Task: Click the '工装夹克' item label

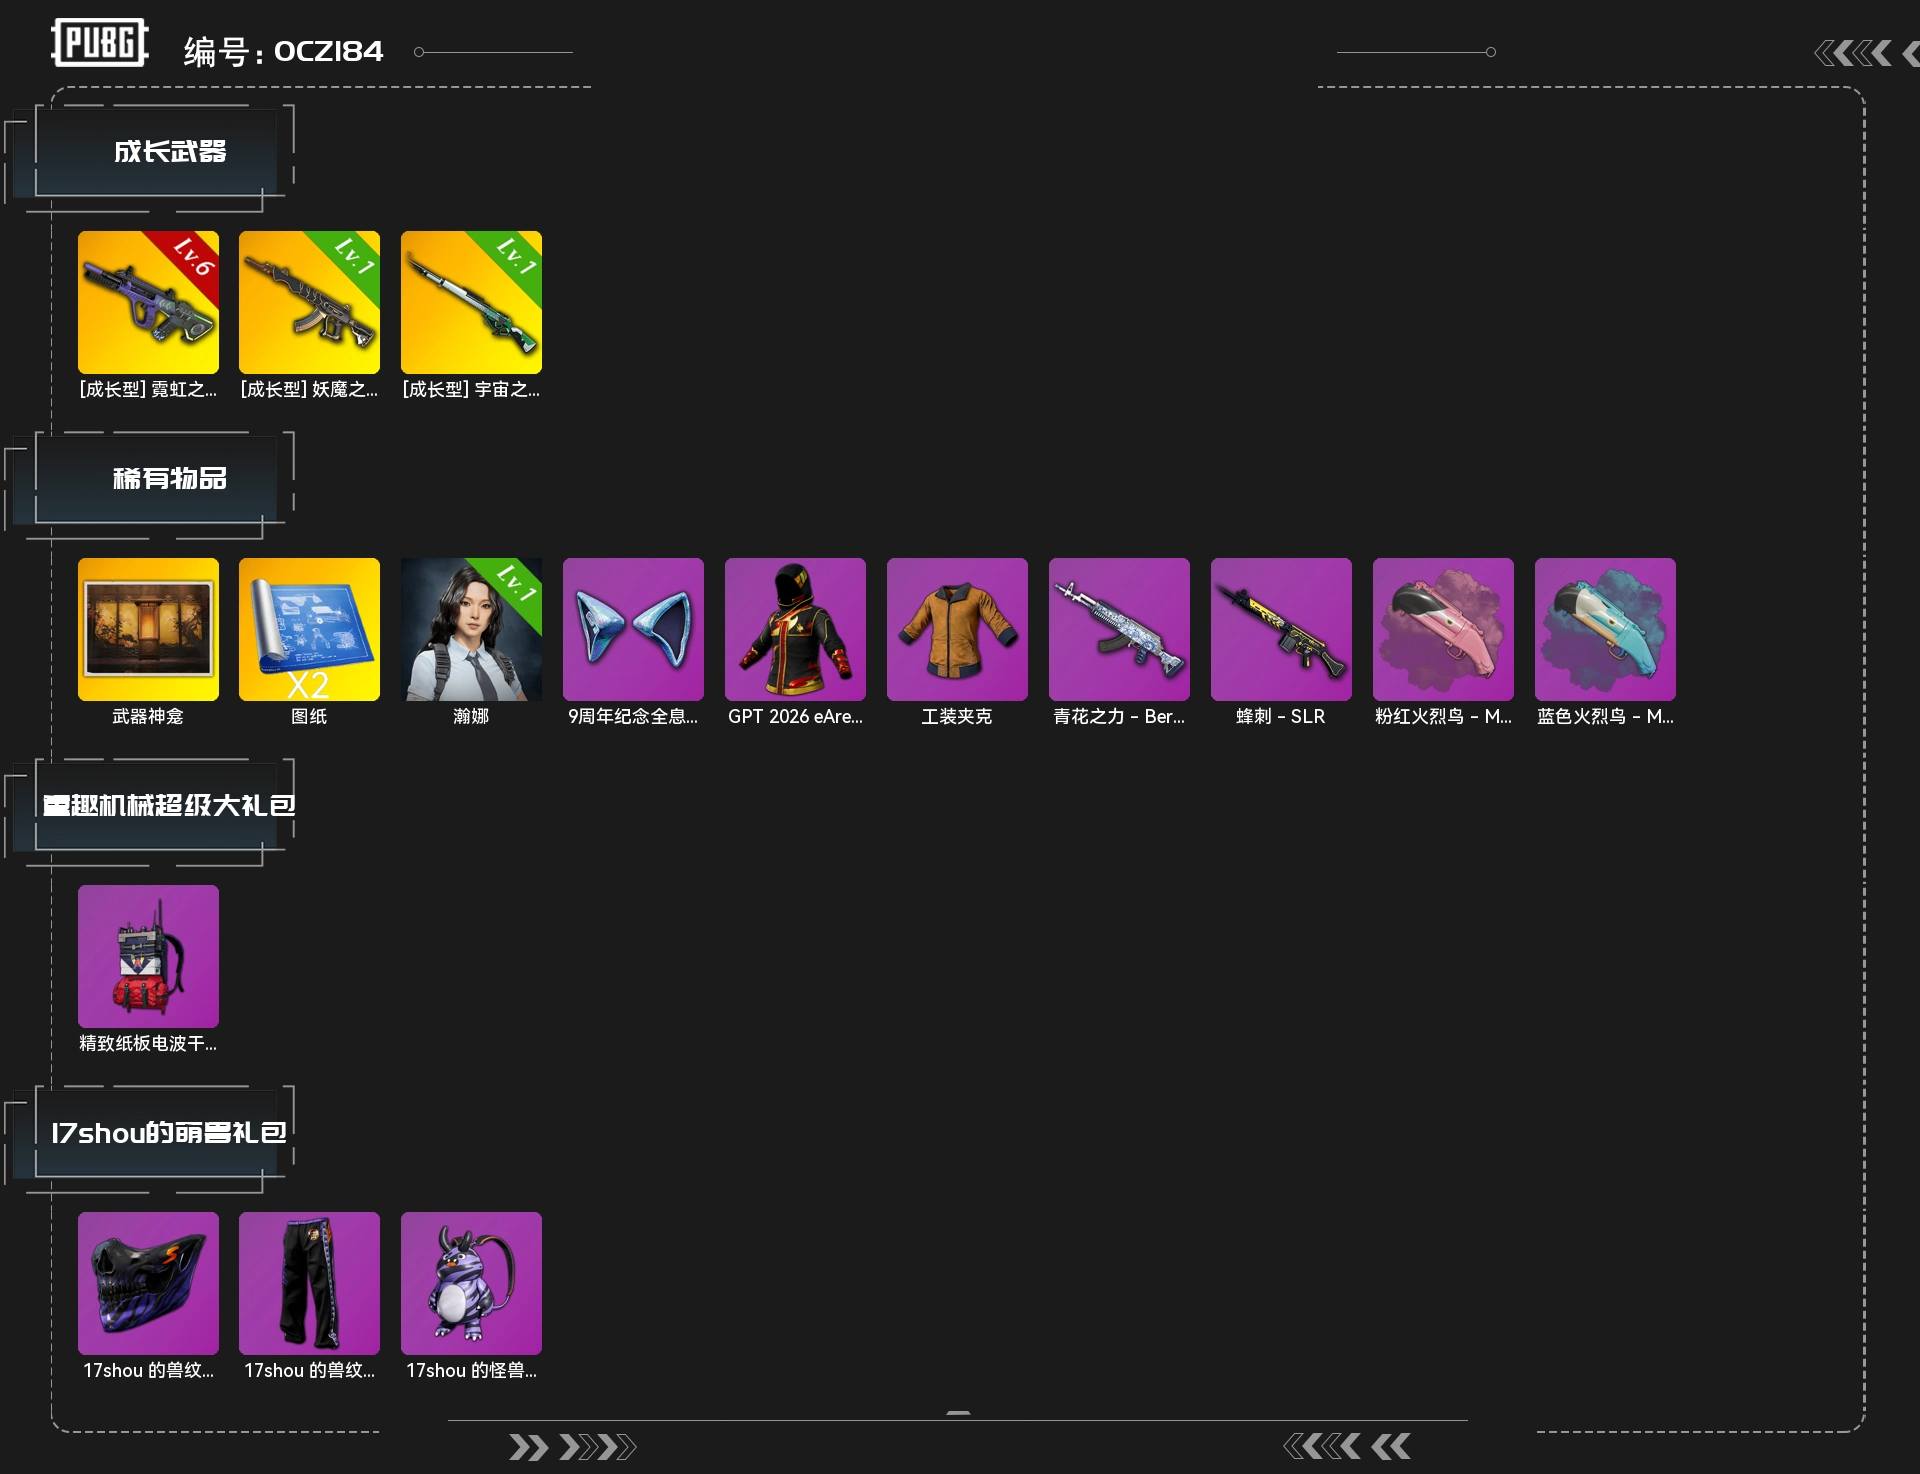Action: (x=957, y=717)
